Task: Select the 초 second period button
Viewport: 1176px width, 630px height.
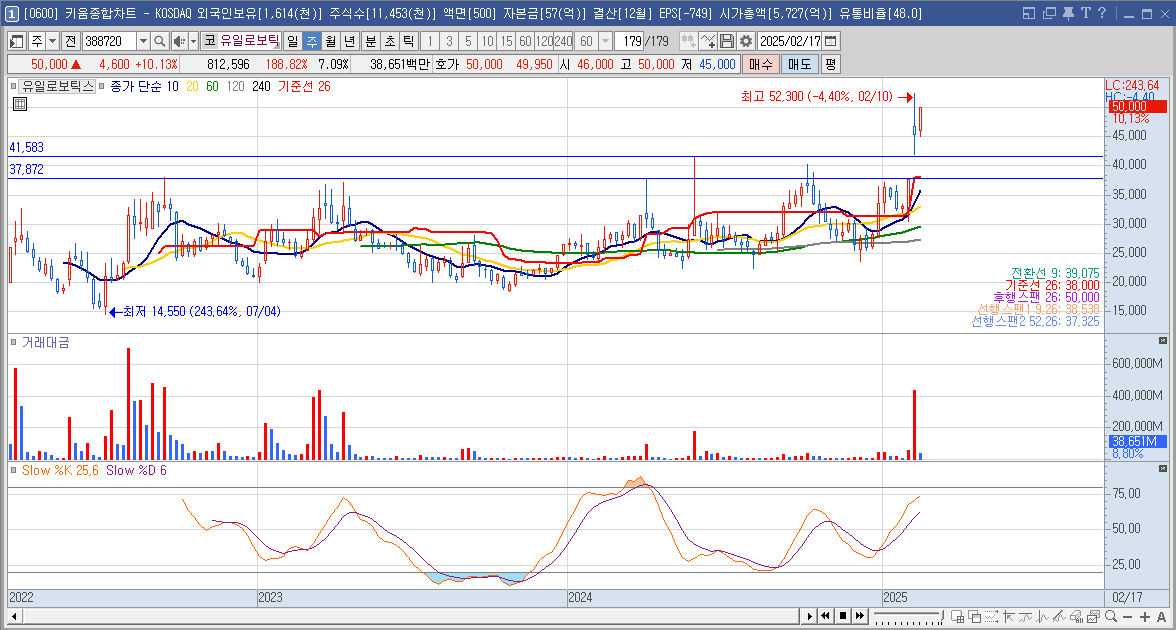Action: (x=389, y=40)
